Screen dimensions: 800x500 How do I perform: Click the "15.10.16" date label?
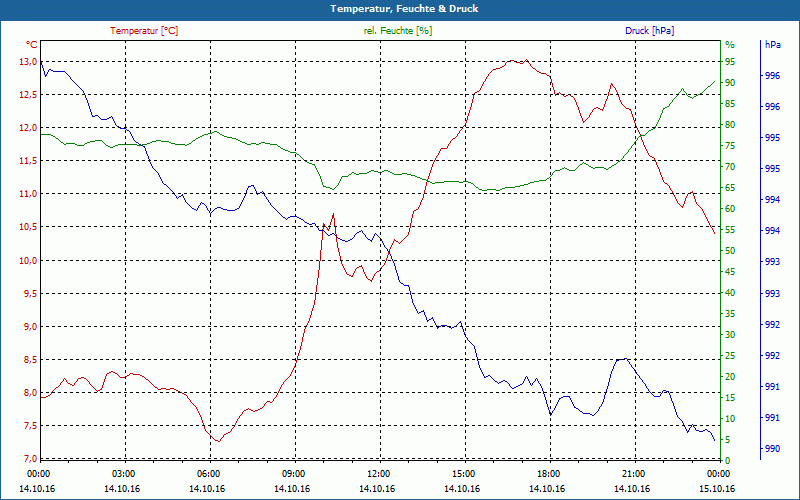click(x=717, y=489)
